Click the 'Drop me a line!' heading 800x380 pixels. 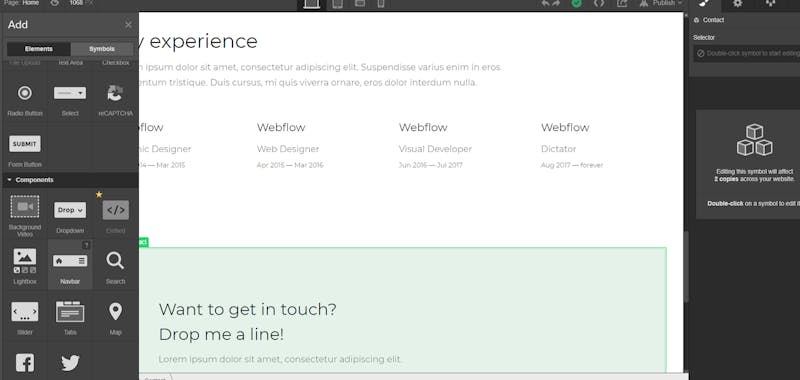pyautogui.click(x=221, y=335)
